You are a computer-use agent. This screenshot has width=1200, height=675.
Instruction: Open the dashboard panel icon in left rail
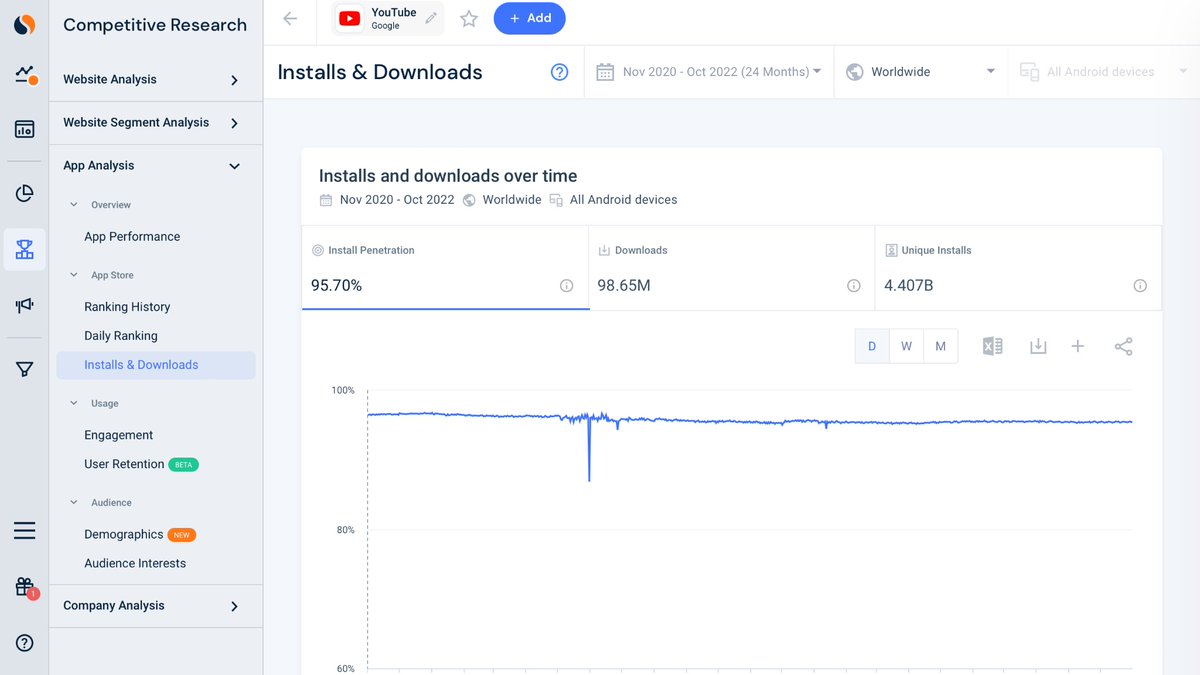[25, 129]
